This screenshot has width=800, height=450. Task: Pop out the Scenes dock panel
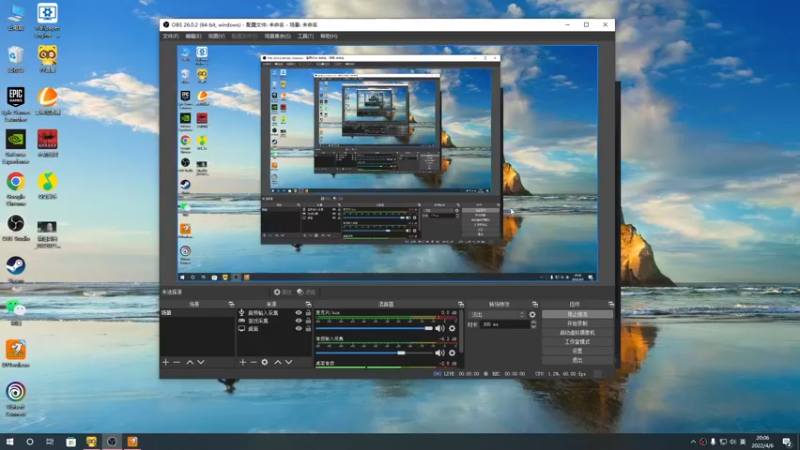[231, 304]
